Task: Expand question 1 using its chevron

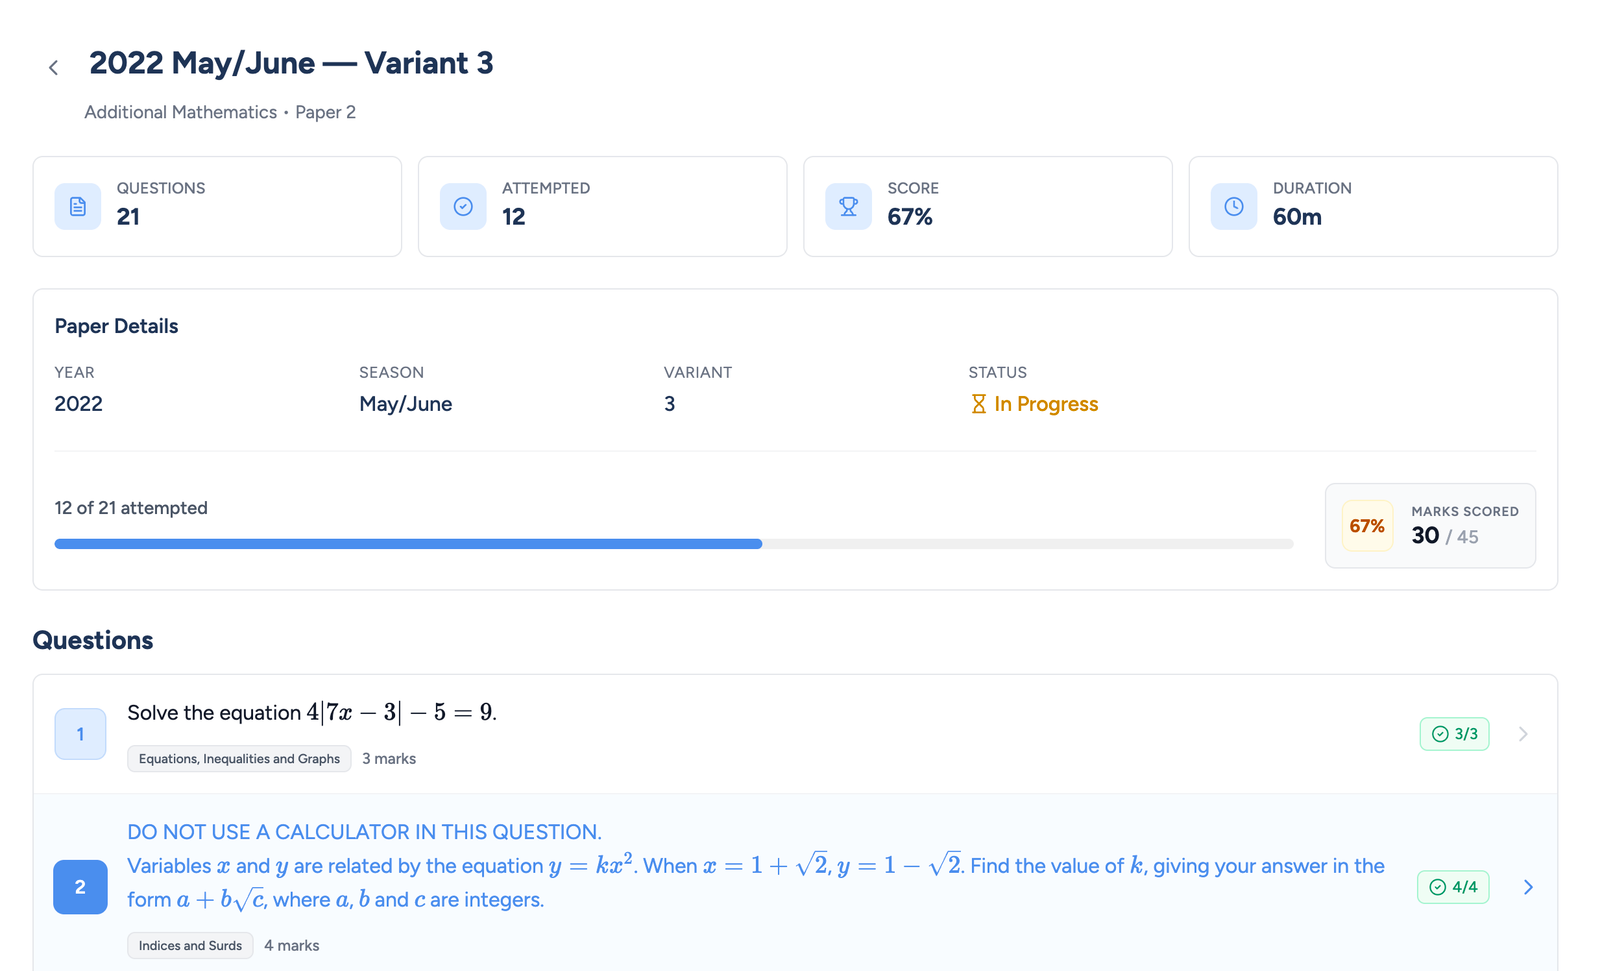Action: tap(1523, 734)
